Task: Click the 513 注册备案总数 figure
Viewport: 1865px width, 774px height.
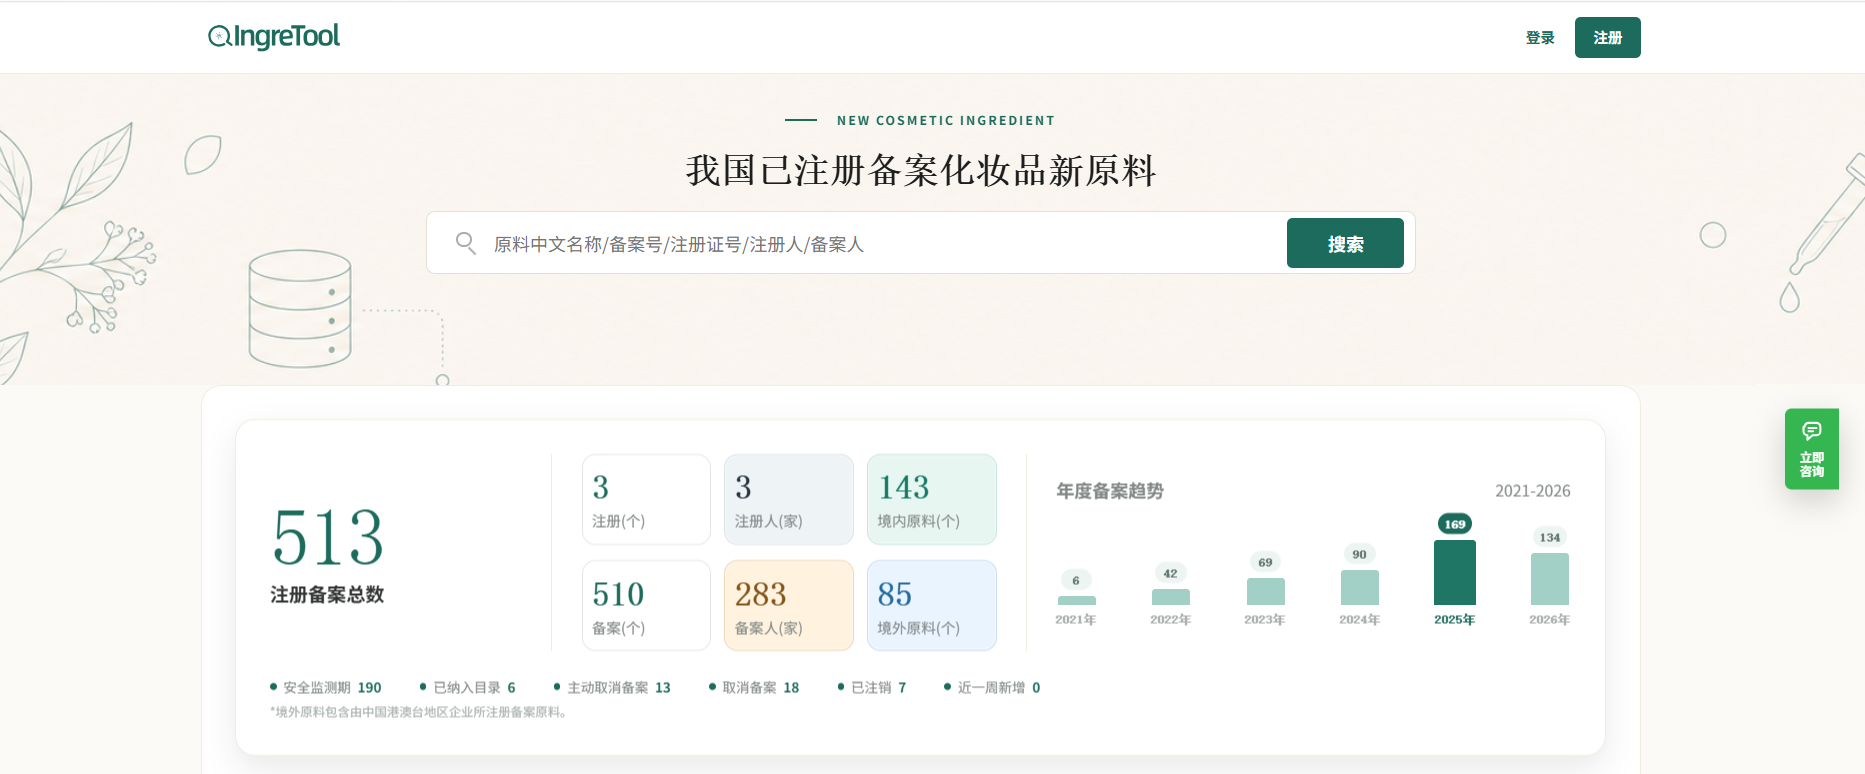Action: [328, 554]
